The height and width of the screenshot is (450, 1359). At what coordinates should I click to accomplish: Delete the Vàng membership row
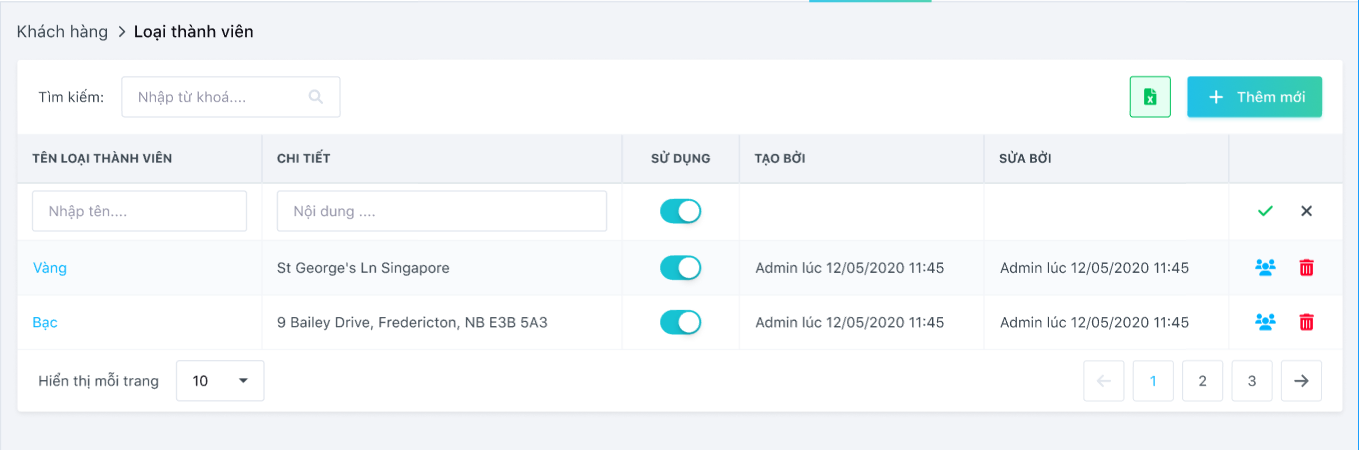(x=1306, y=268)
